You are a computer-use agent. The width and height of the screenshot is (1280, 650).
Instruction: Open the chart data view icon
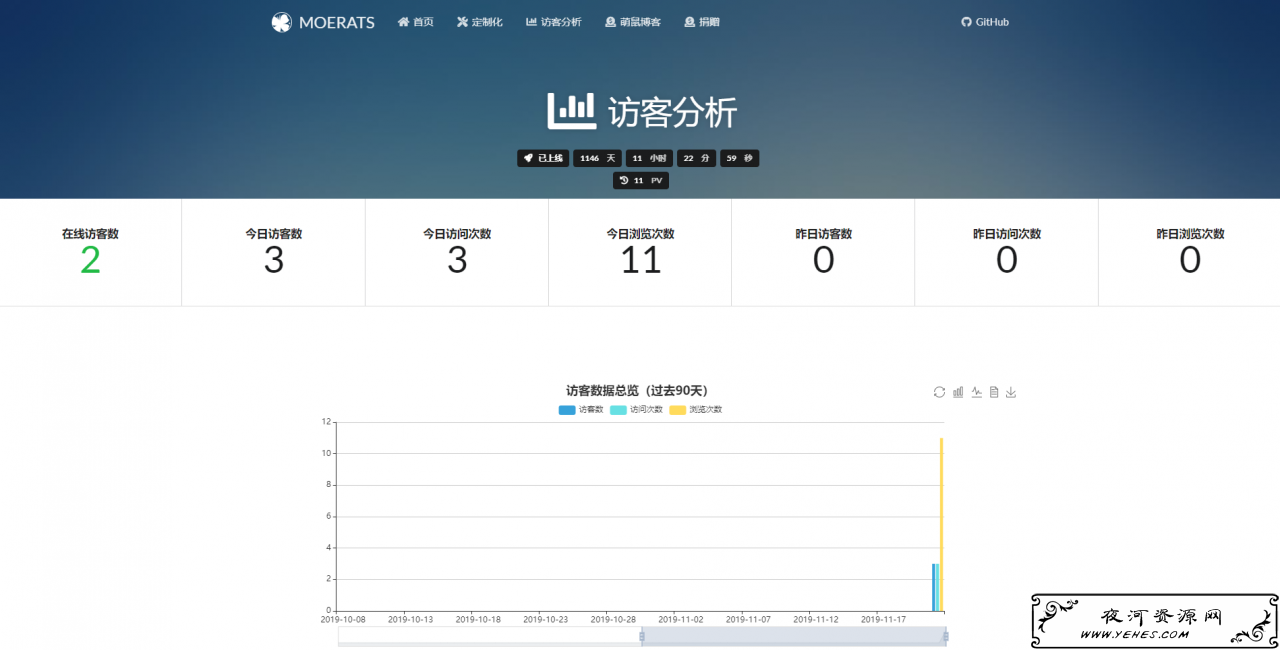(x=994, y=392)
